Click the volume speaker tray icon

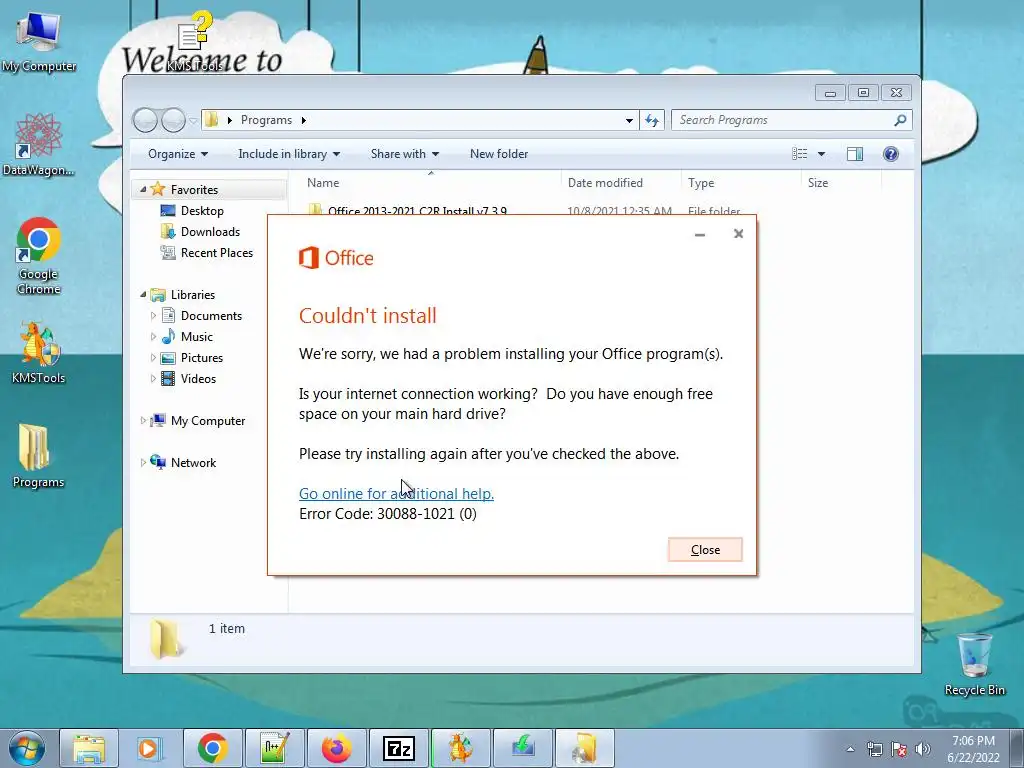click(922, 749)
